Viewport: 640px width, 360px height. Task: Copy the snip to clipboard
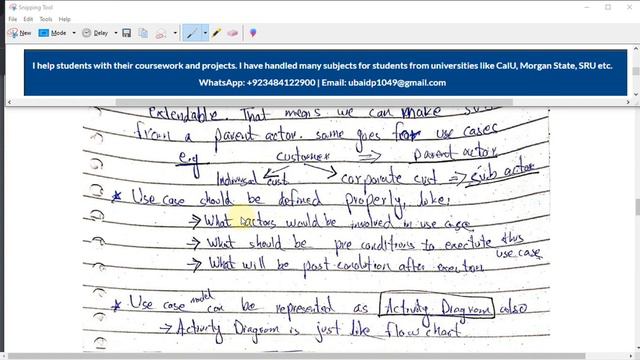pos(143,33)
